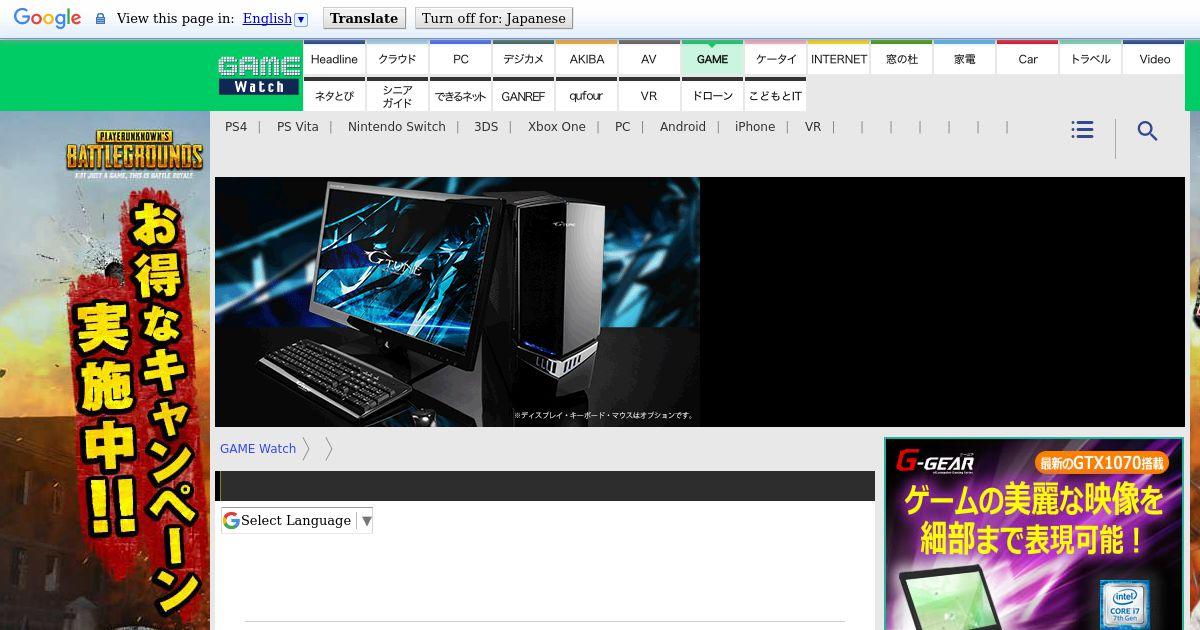
Task: Click Turn off for: Japanese button
Action: [493, 18]
